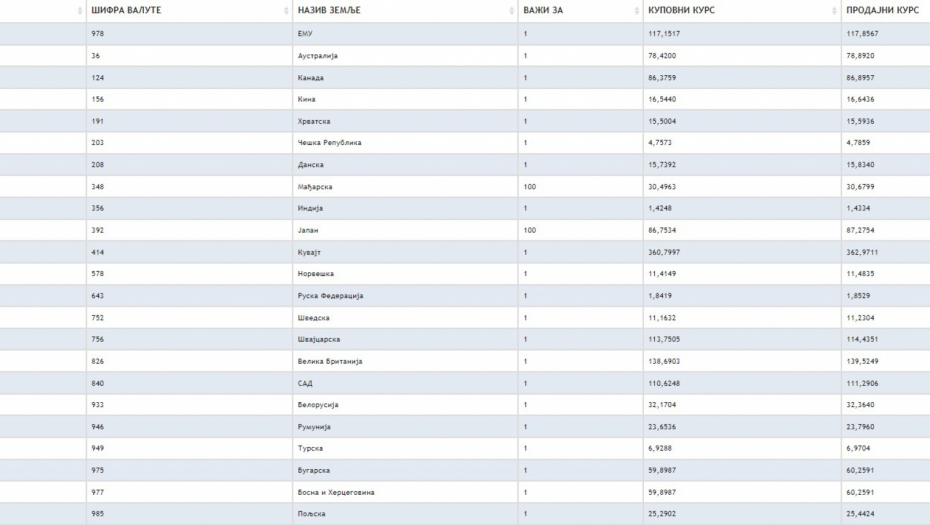This screenshot has height=525, width=930.
Task: Click currency code 124 for Канада
Action: point(97,78)
